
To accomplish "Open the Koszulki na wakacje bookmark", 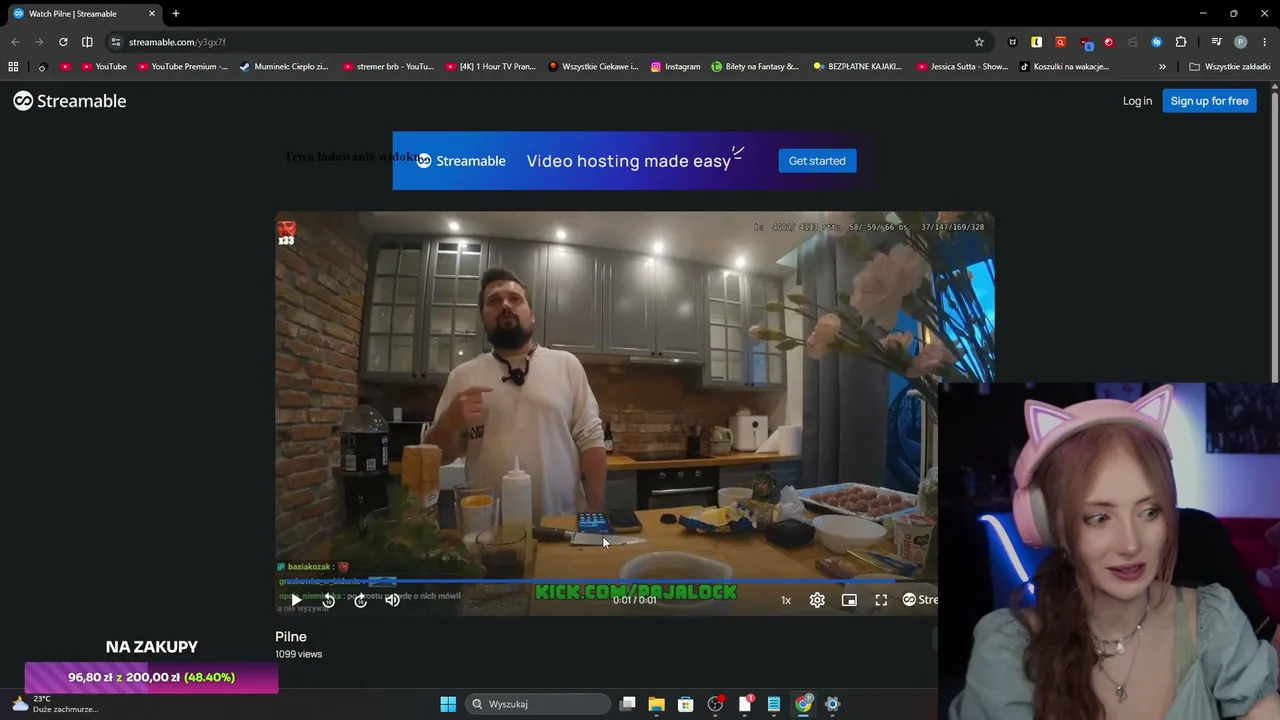I will point(1064,67).
